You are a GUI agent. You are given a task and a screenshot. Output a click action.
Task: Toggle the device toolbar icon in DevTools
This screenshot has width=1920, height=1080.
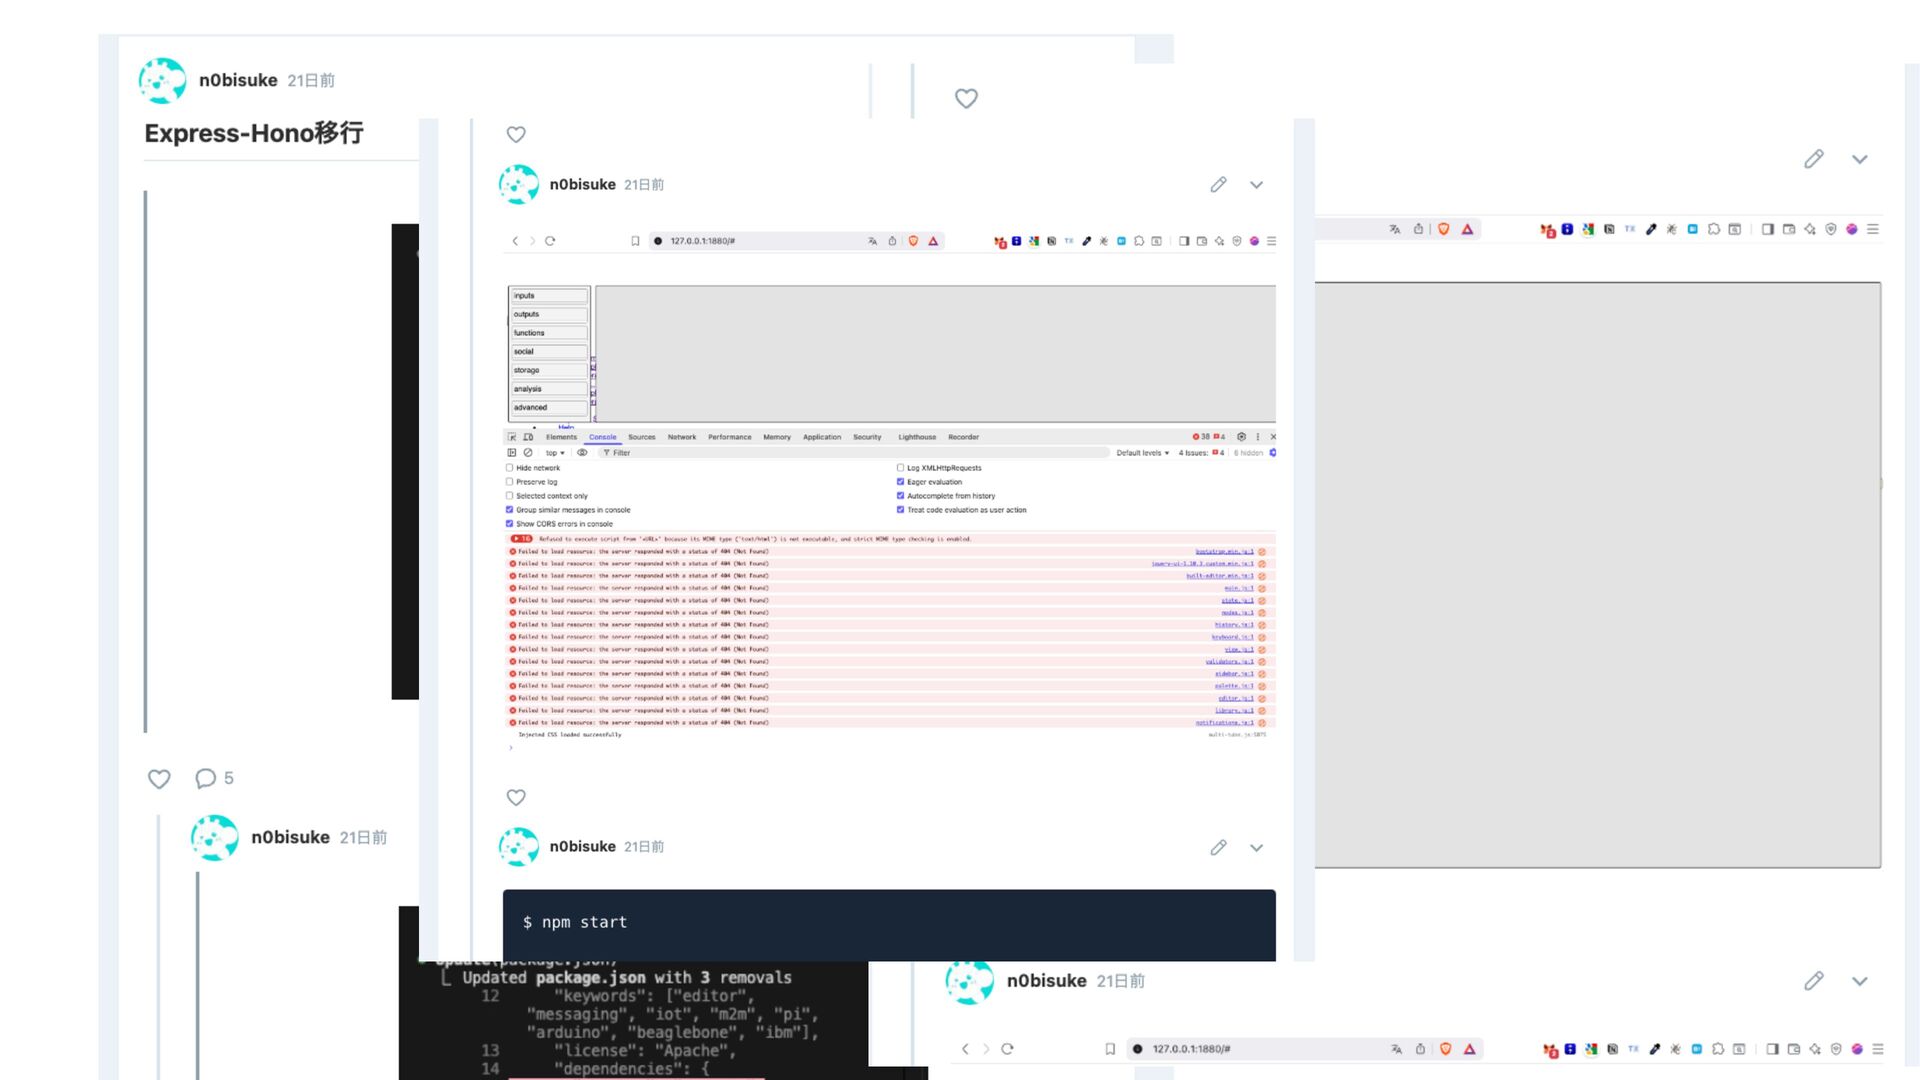click(x=528, y=437)
